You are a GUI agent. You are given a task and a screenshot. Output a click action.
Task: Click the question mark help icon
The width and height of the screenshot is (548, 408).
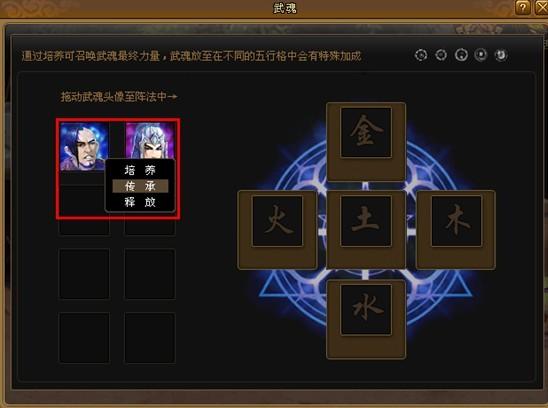click(x=522, y=7)
